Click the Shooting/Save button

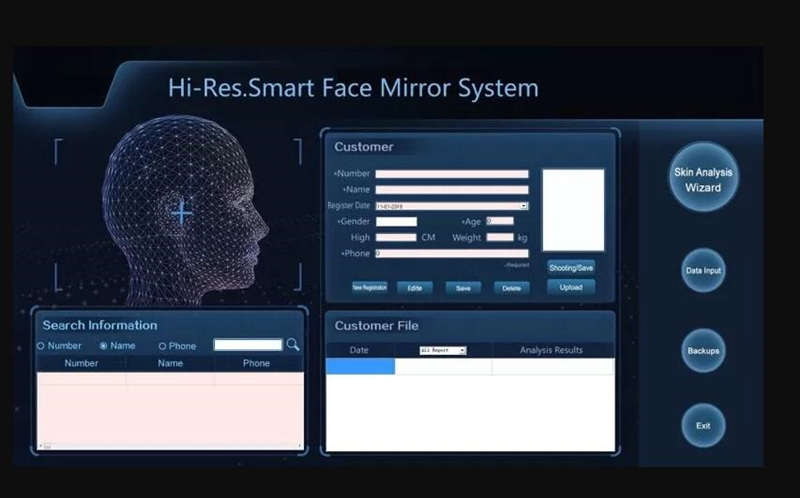click(x=571, y=267)
